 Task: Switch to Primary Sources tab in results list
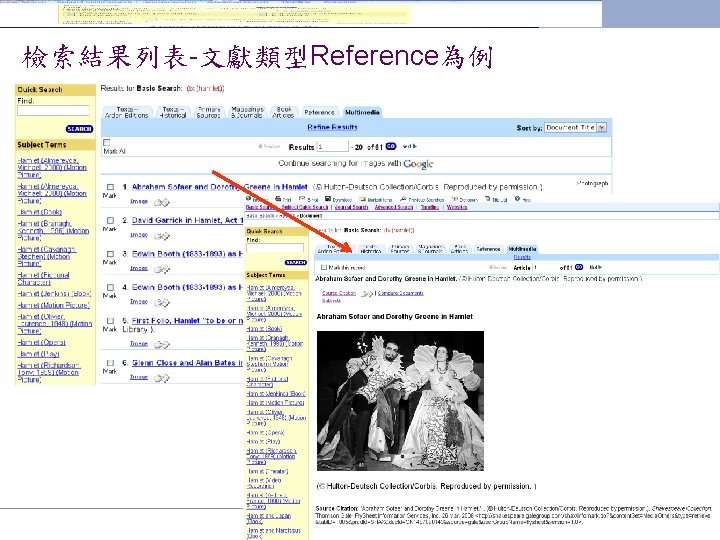tap(209, 112)
